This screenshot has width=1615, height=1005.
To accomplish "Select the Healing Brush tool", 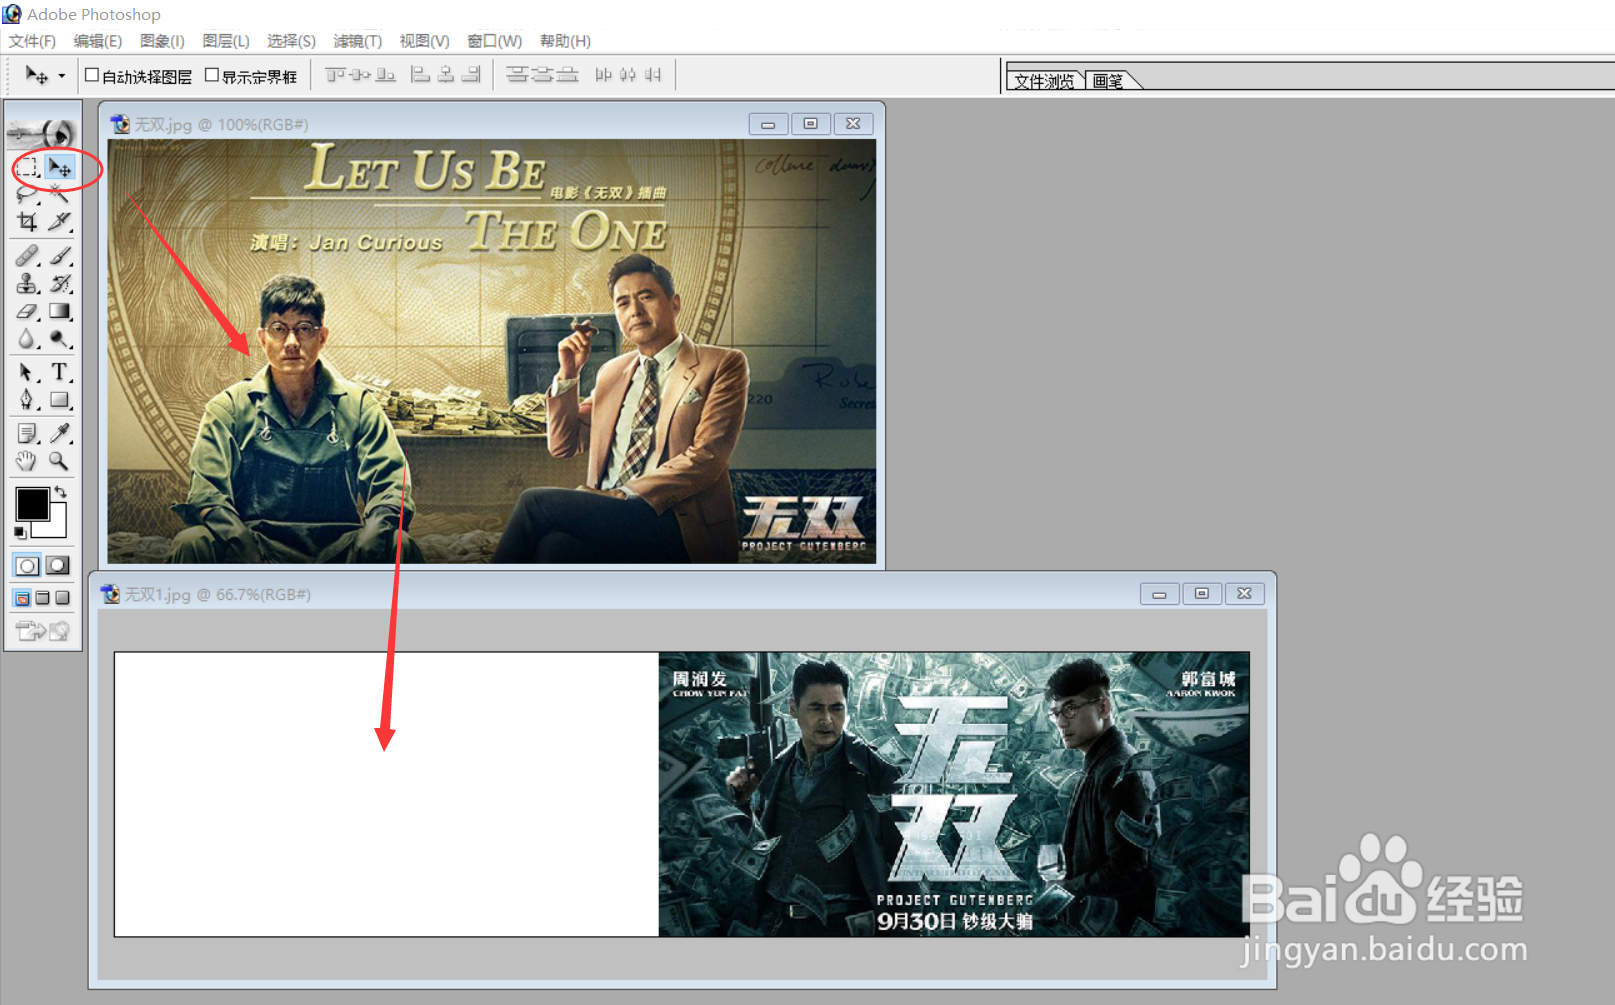I will [x=27, y=256].
